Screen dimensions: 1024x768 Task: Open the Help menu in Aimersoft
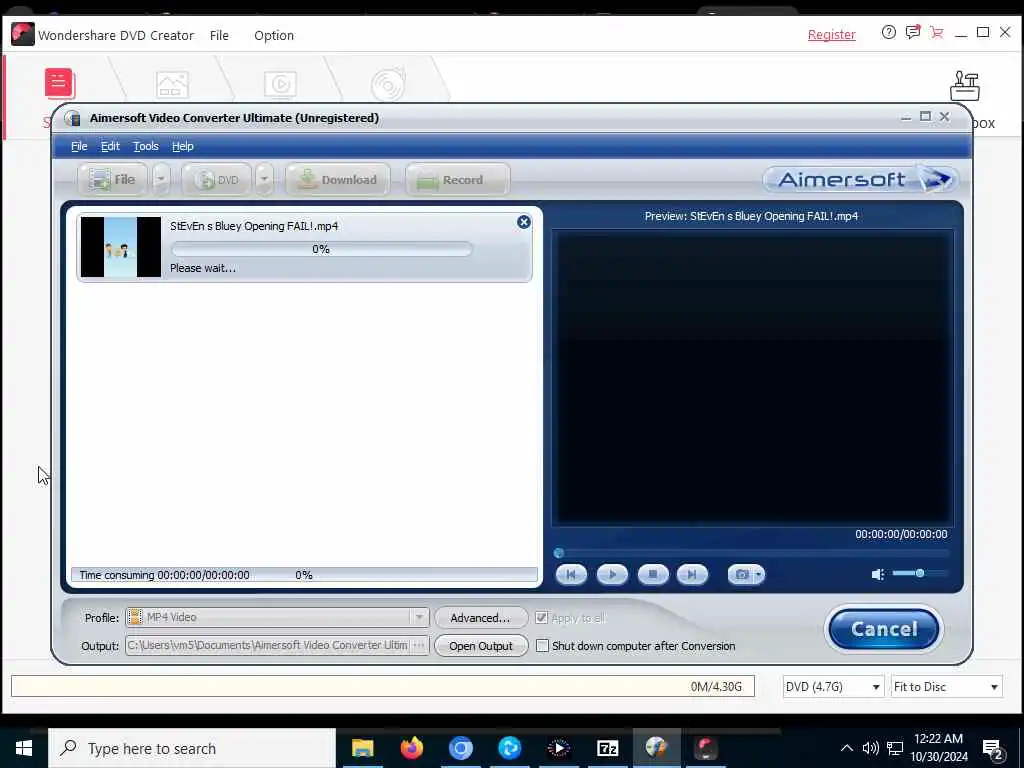click(x=182, y=146)
